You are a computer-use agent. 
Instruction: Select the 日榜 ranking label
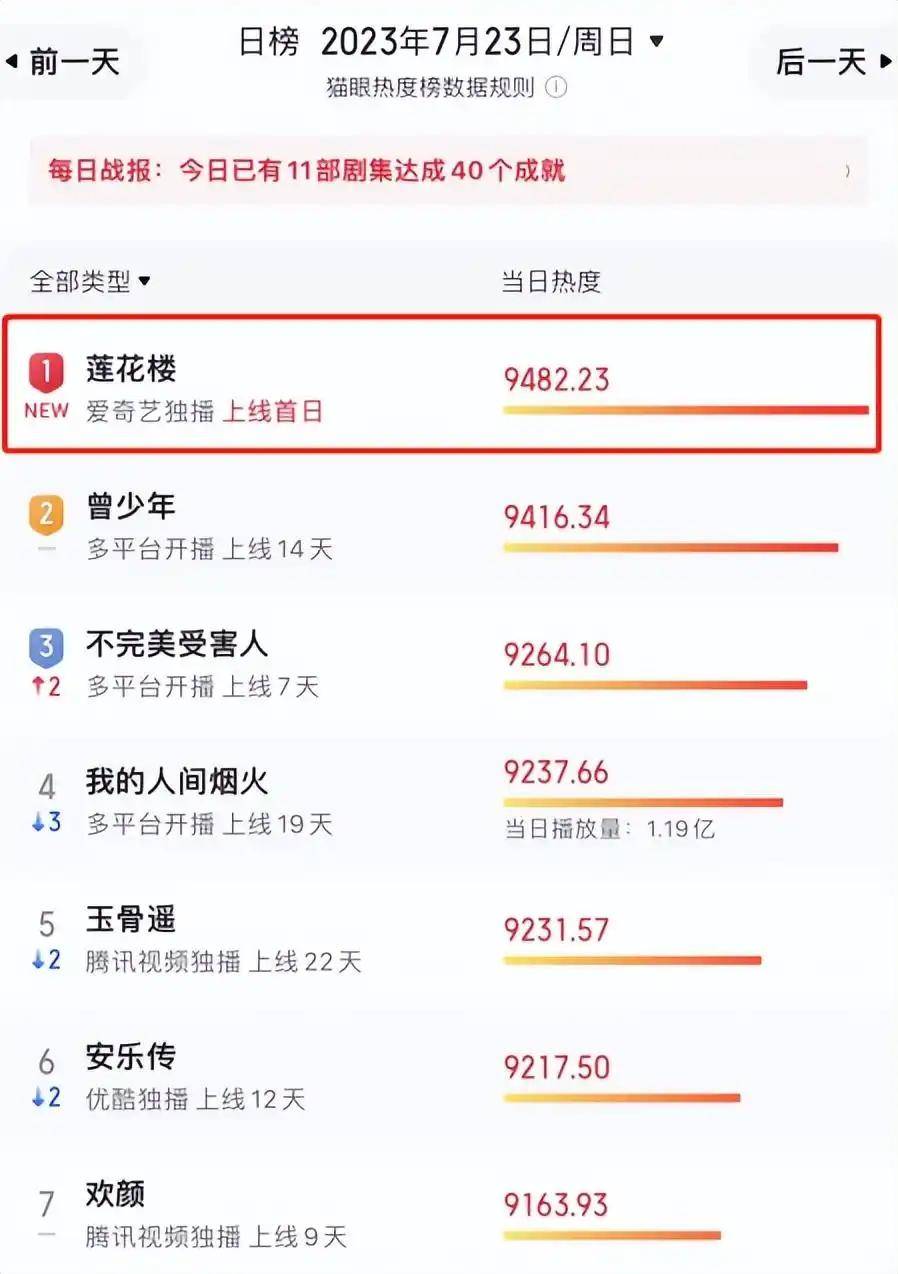[269, 42]
